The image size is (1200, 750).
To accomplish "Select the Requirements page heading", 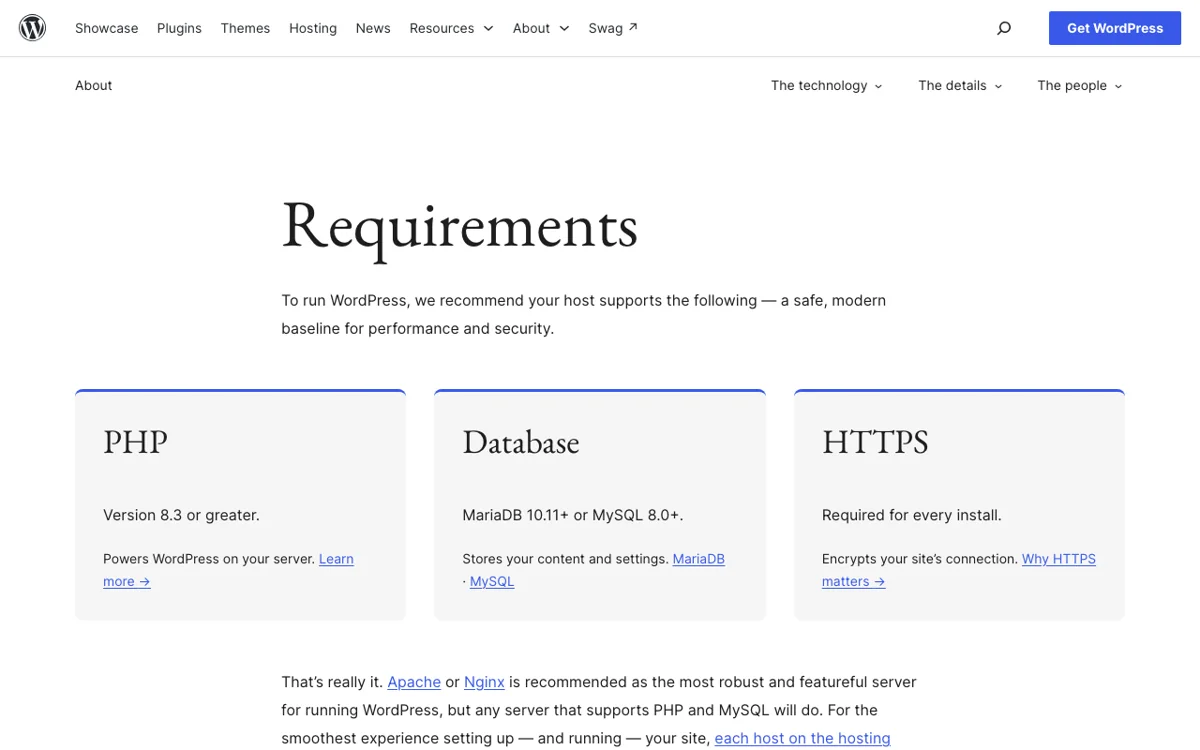I will click(x=460, y=226).
